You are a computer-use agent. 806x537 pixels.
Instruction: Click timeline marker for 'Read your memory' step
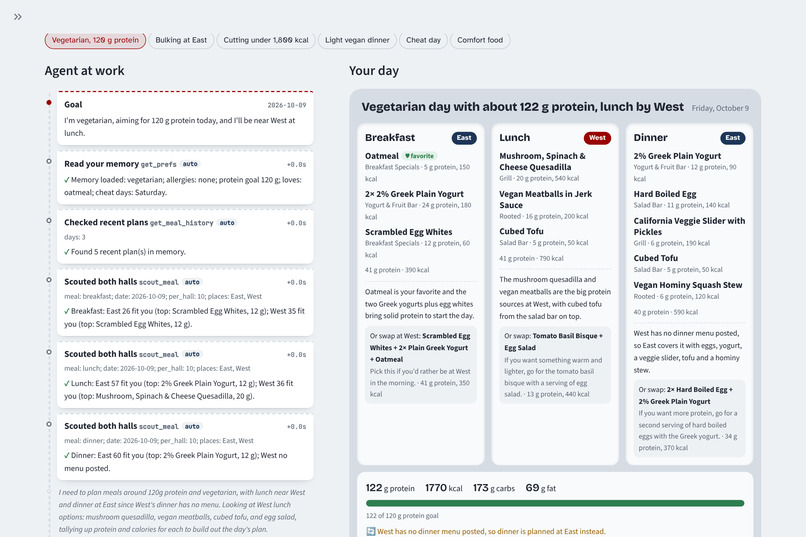click(x=49, y=161)
